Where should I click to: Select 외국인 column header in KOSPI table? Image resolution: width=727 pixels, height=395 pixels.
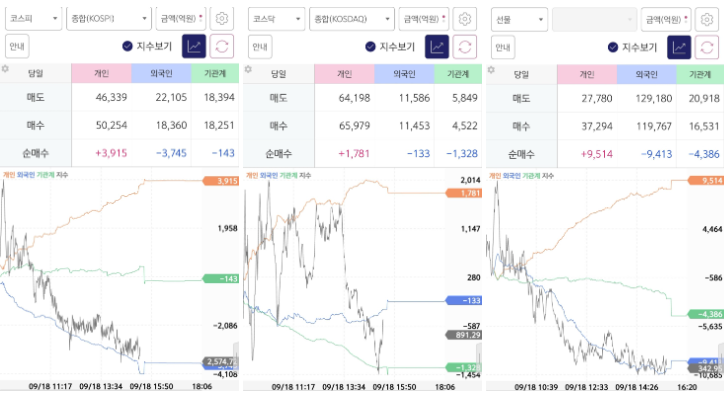161,73
